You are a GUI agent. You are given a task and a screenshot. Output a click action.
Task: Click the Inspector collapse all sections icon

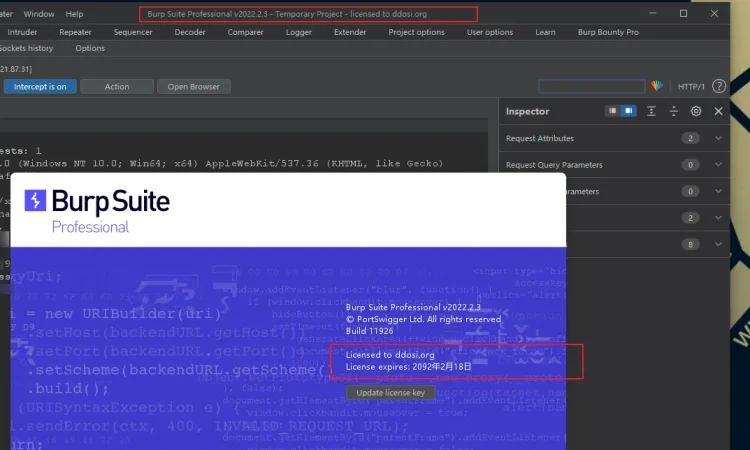[673, 111]
